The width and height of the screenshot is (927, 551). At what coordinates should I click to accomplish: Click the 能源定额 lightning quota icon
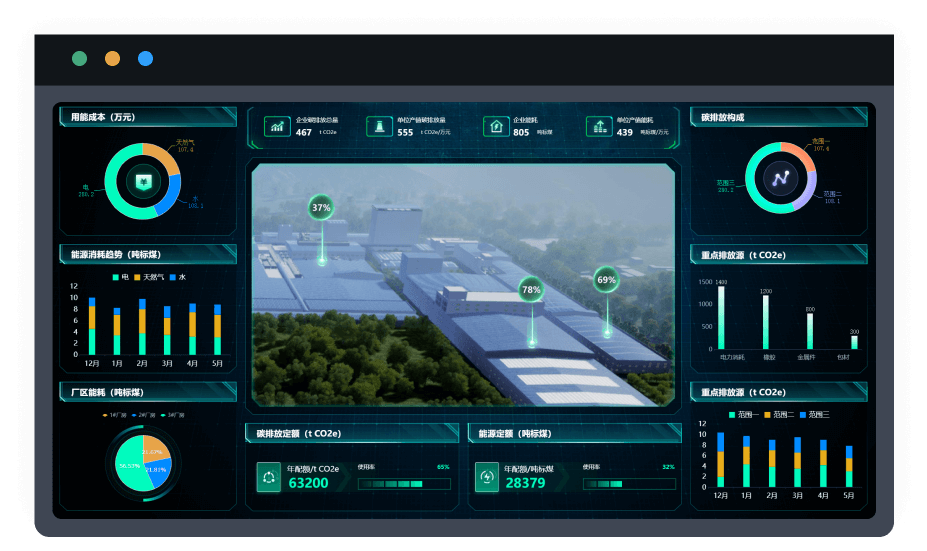click(x=486, y=477)
